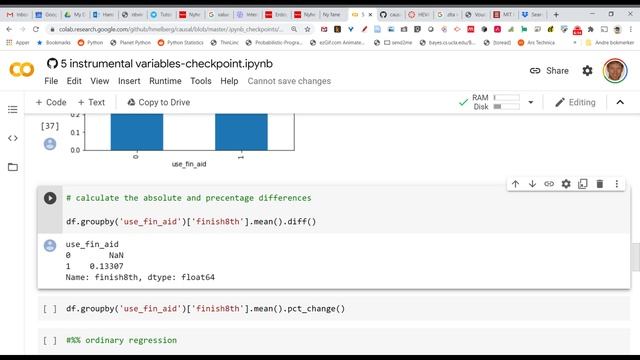Open the Edit menu
Viewport: 640px width, 360px height.
(74, 81)
